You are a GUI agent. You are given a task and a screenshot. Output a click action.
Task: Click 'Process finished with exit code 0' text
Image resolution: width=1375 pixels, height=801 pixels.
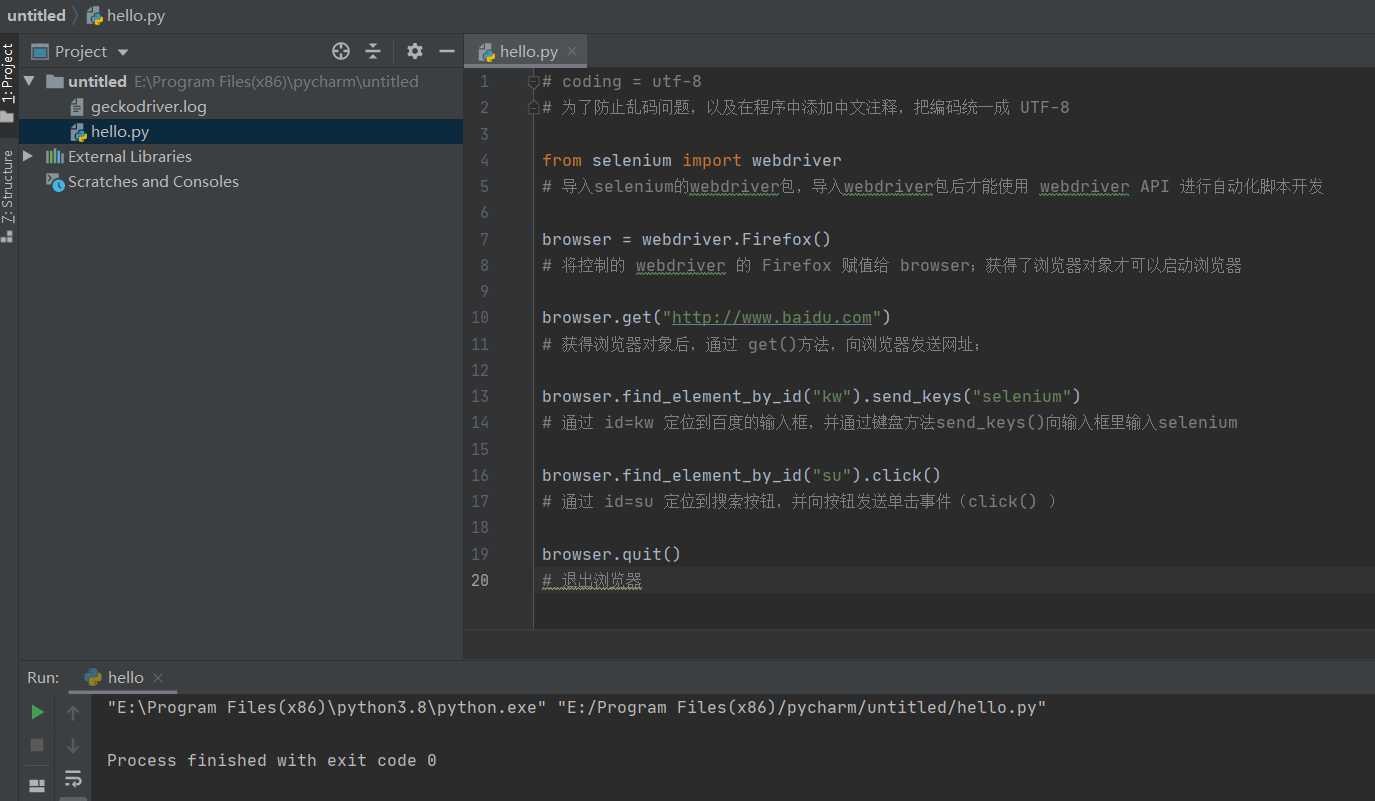tap(272, 760)
